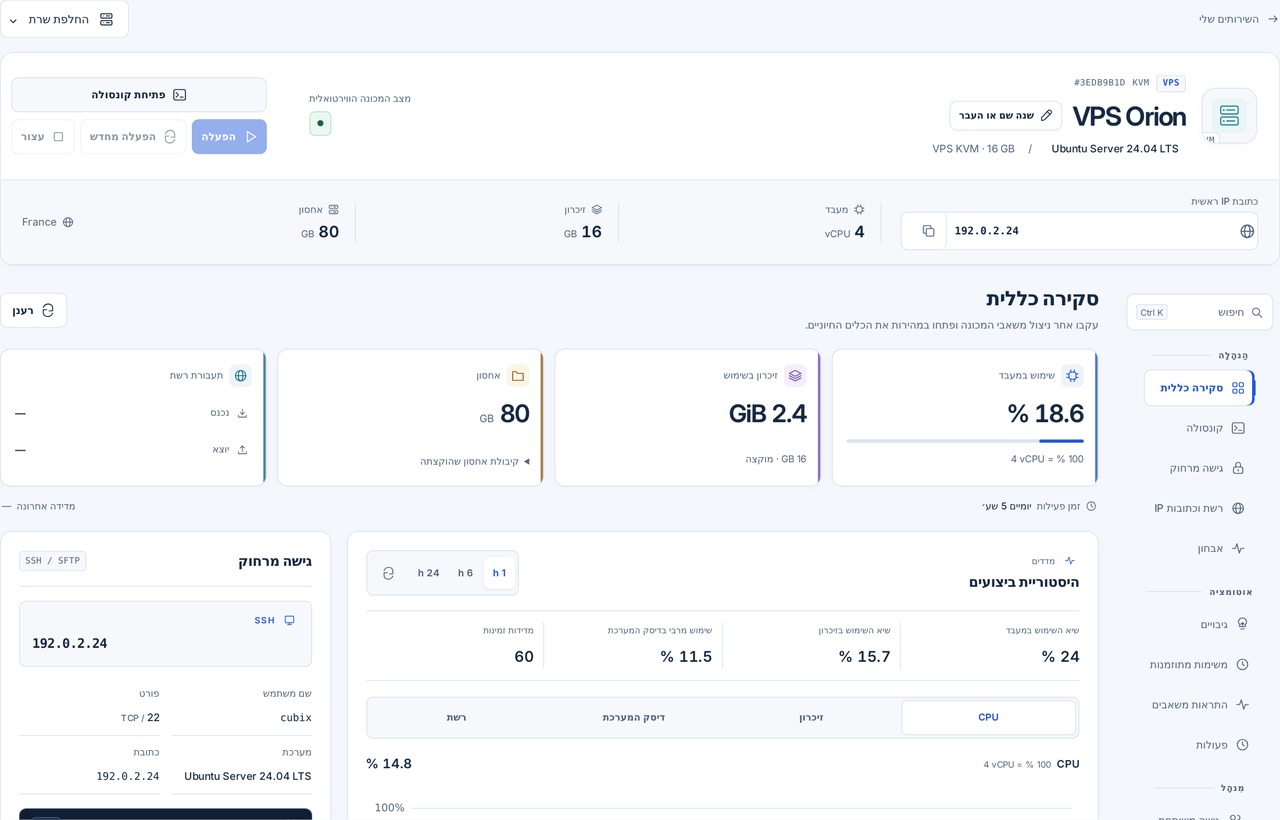
Task: Switch to the זיכרון metrics tab
Action: click(x=811, y=717)
